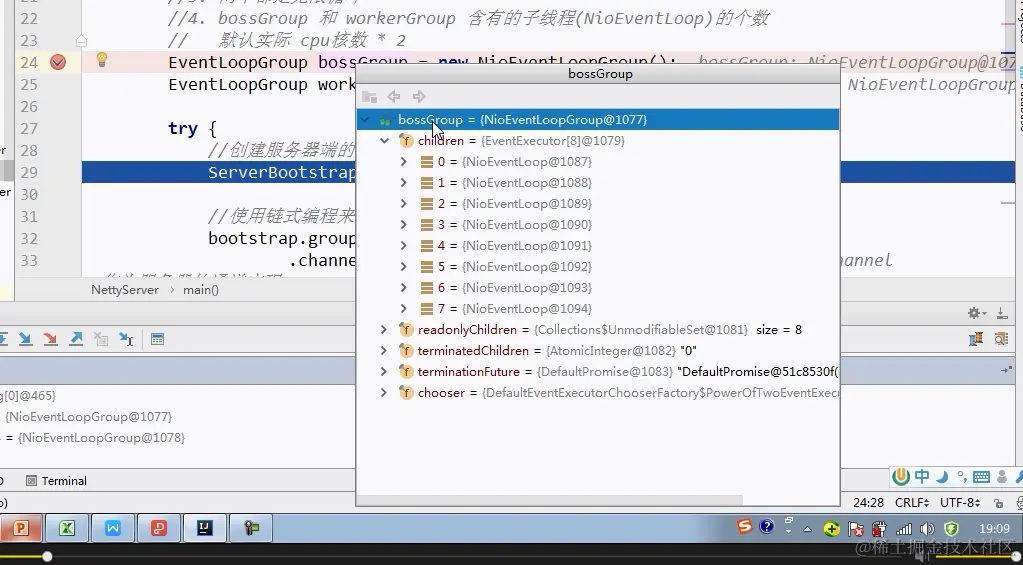Image resolution: width=1023 pixels, height=565 pixels.
Task: Expand the readonlyChildren field
Action: [384, 329]
